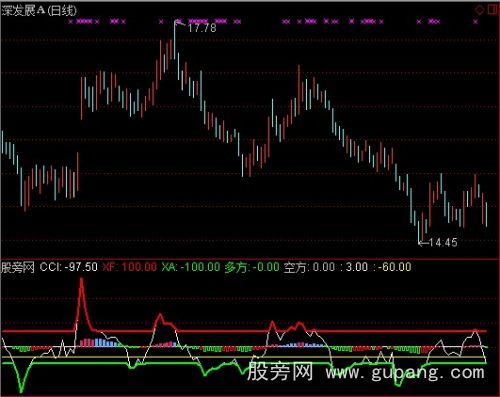Select the chart title 深发展A (日线)
Screen dimensions: 500x397
pyautogui.click(x=39, y=11)
